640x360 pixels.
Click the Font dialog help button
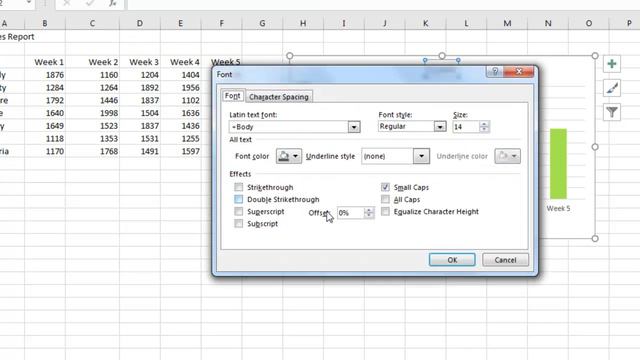point(495,72)
